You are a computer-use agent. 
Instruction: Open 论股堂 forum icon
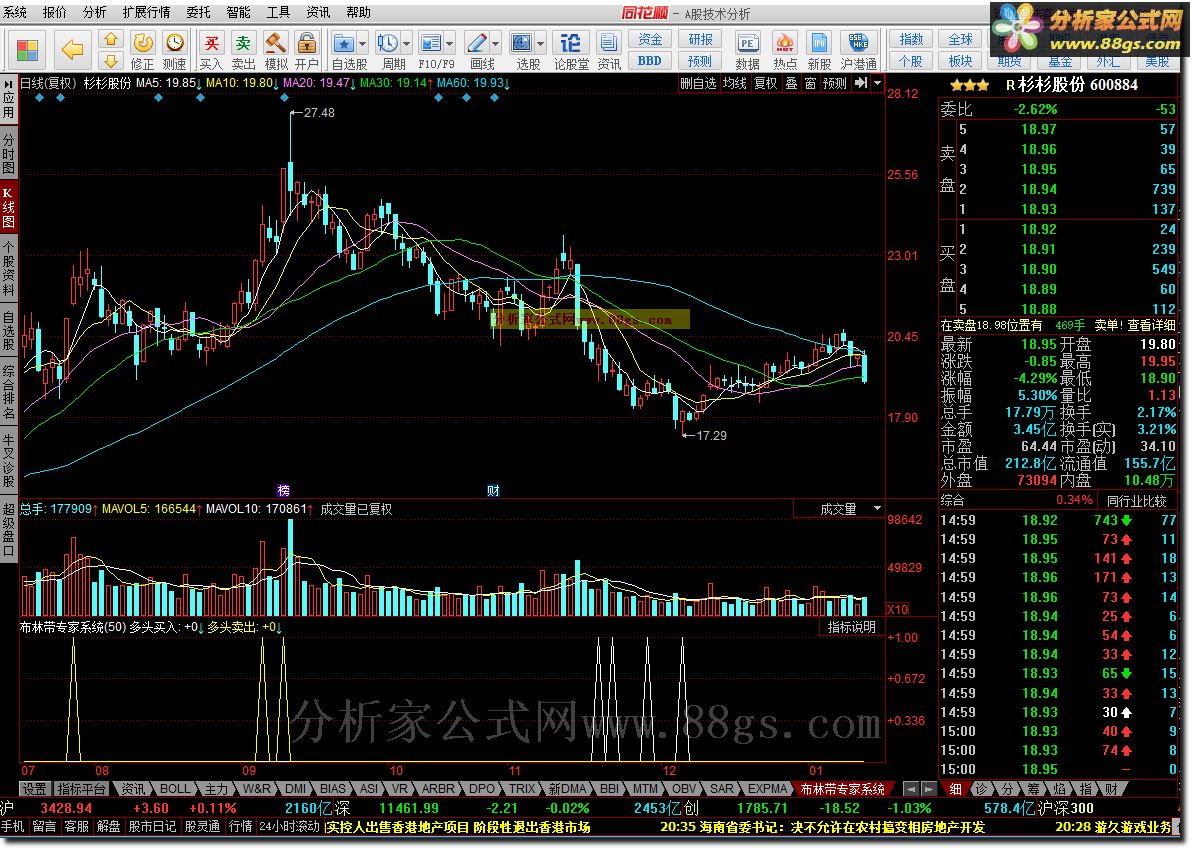click(x=571, y=51)
